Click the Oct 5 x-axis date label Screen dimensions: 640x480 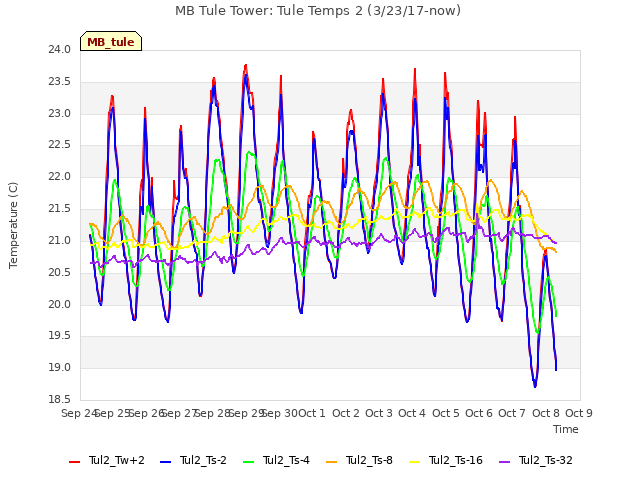(x=446, y=413)
